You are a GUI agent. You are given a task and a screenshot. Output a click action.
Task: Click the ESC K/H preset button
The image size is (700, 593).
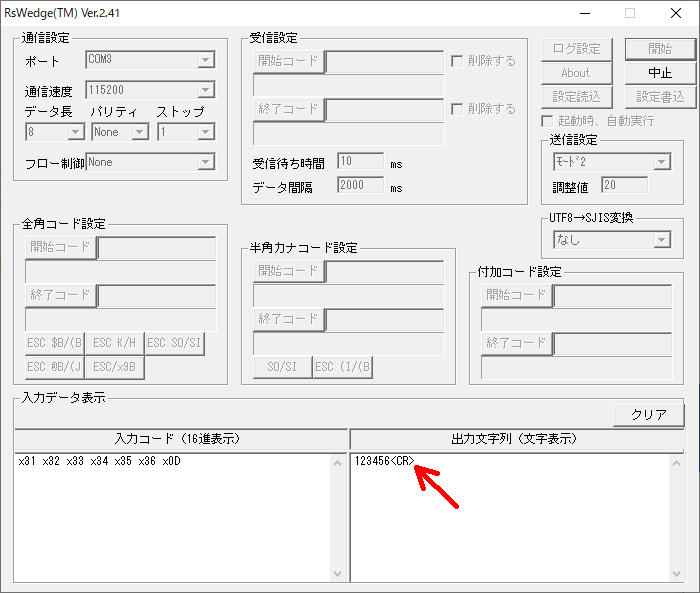[115, 343]
